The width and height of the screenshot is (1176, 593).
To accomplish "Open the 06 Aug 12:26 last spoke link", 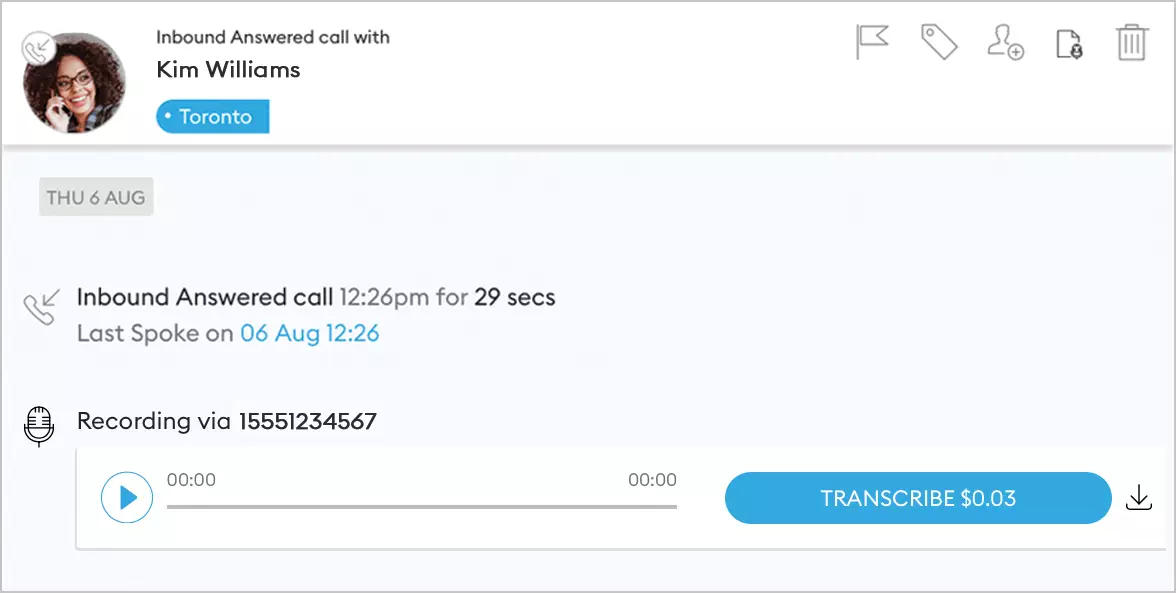I will [x=310, y=333].
